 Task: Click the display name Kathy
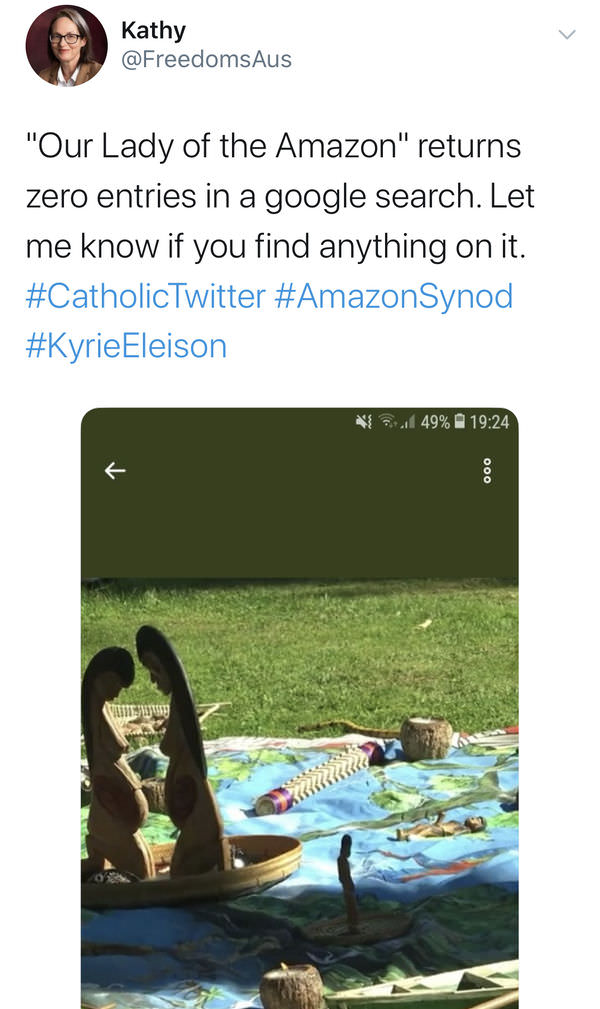coord(153,30)
